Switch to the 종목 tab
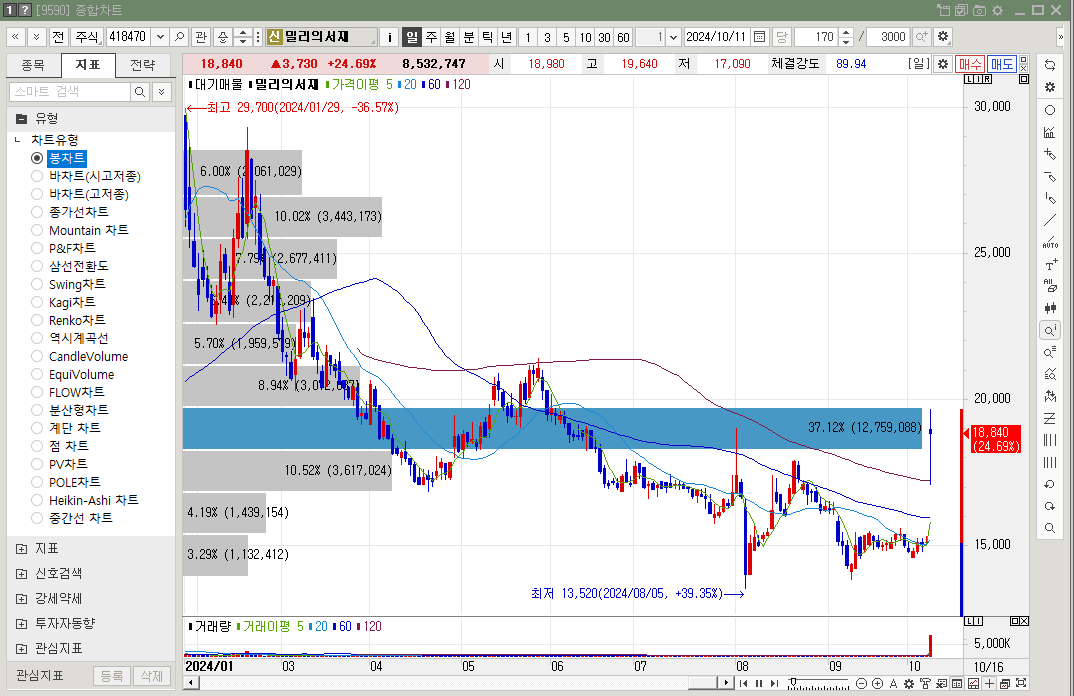 click(33, 65)
